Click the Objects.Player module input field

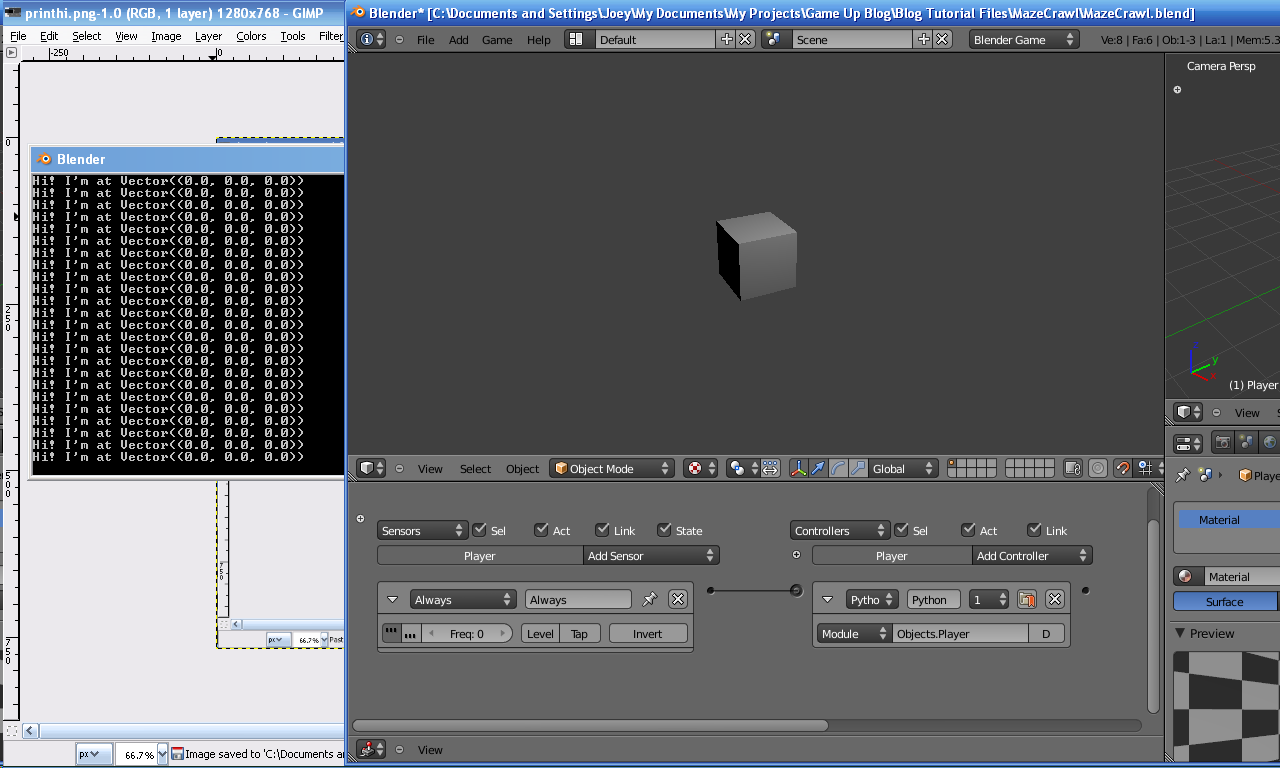tap(960, 634)
